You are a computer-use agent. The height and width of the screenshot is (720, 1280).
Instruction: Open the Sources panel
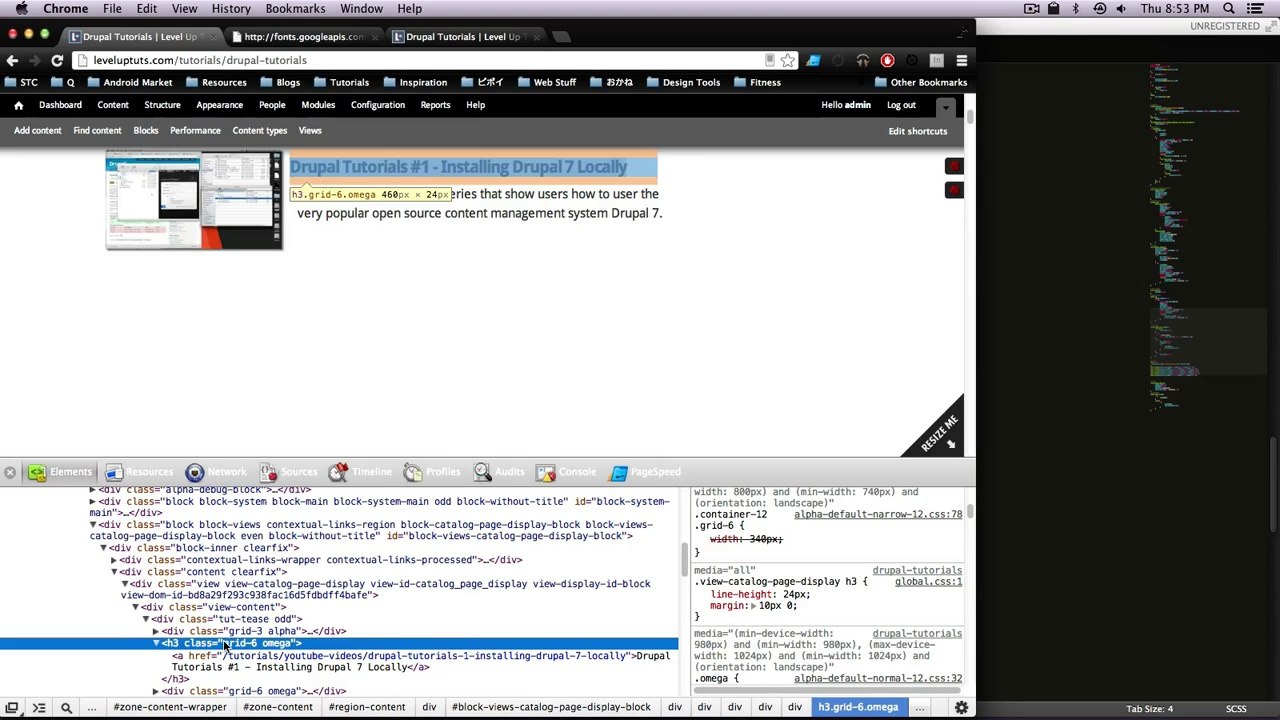(x=288, y=472)
